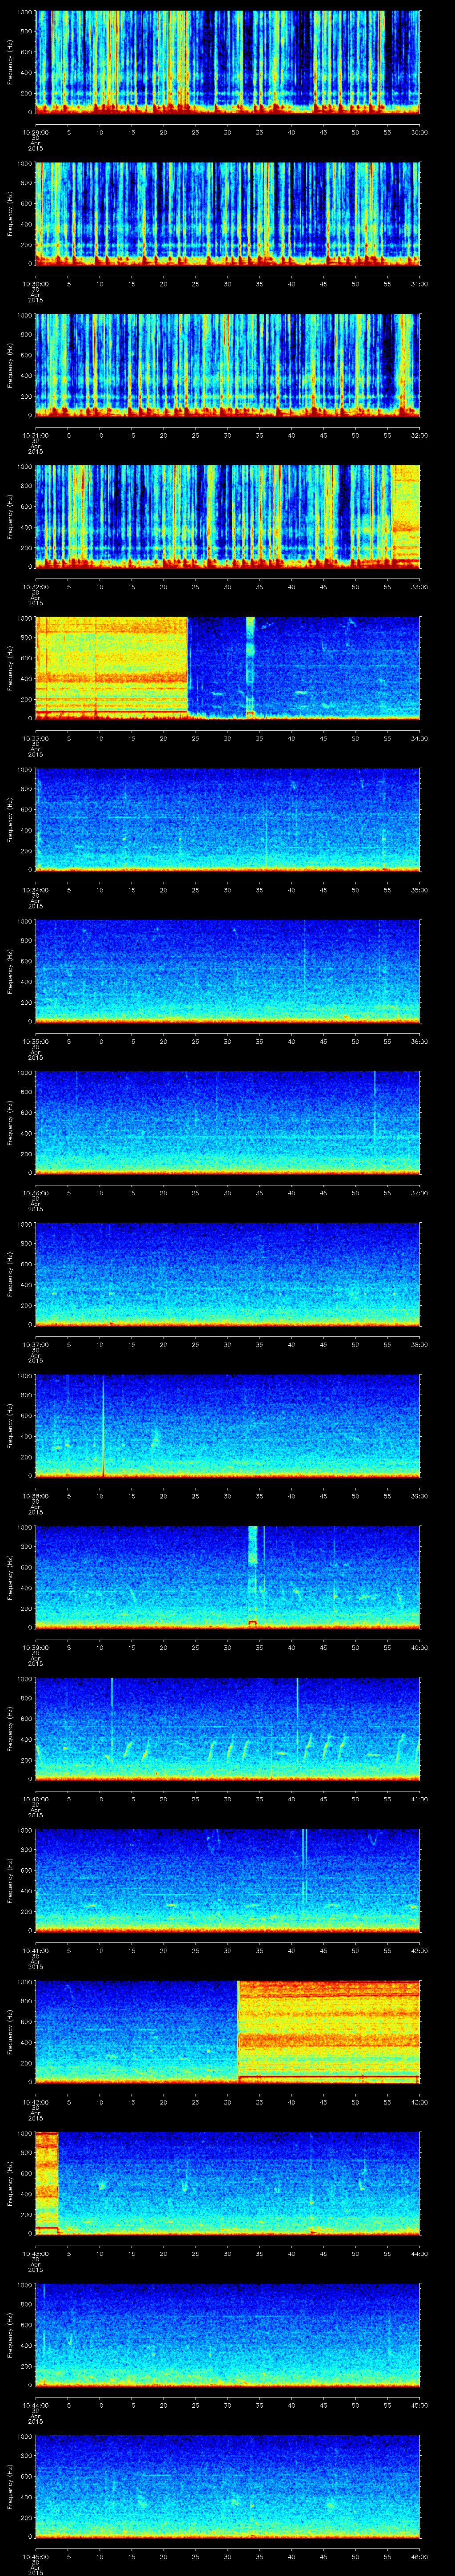
Task: Click the '10:36:00' start time label
Action: (35, 1193)
